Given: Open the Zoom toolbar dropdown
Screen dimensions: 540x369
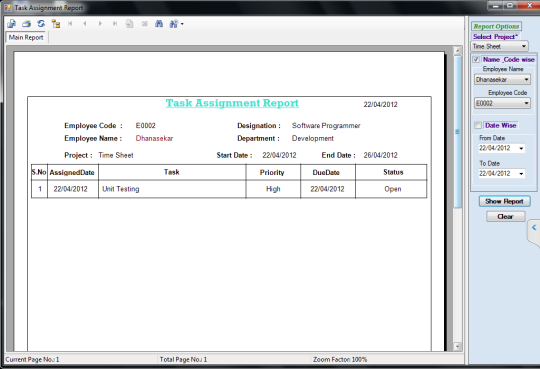Looking at the screenshot, I should click(176, 24).
